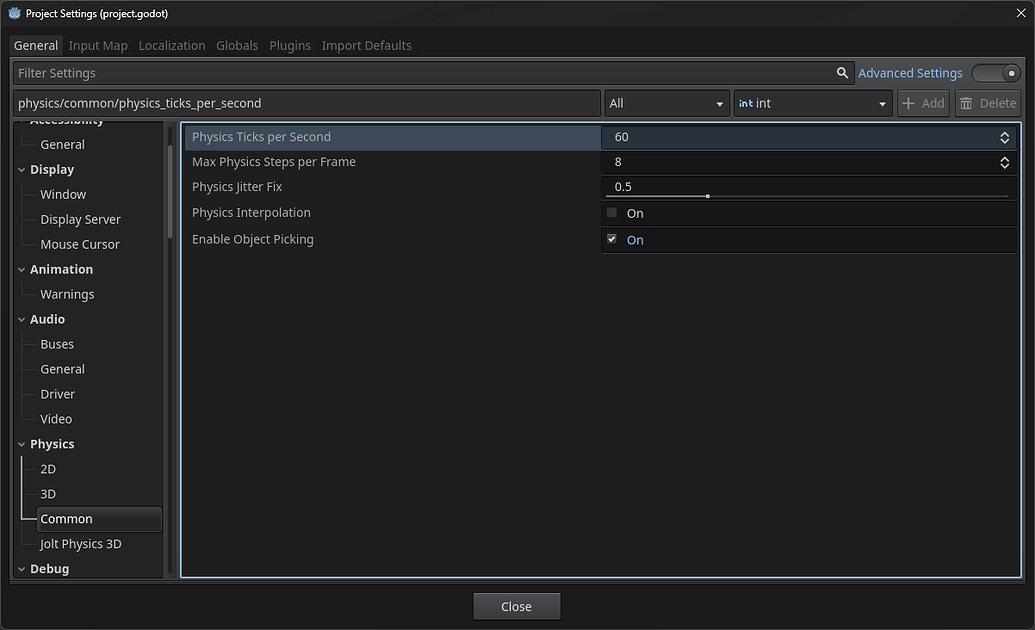Click the stepper on Max Physics Steps per Frame
Screen dimensions: 1035x630
point(1004,162)
